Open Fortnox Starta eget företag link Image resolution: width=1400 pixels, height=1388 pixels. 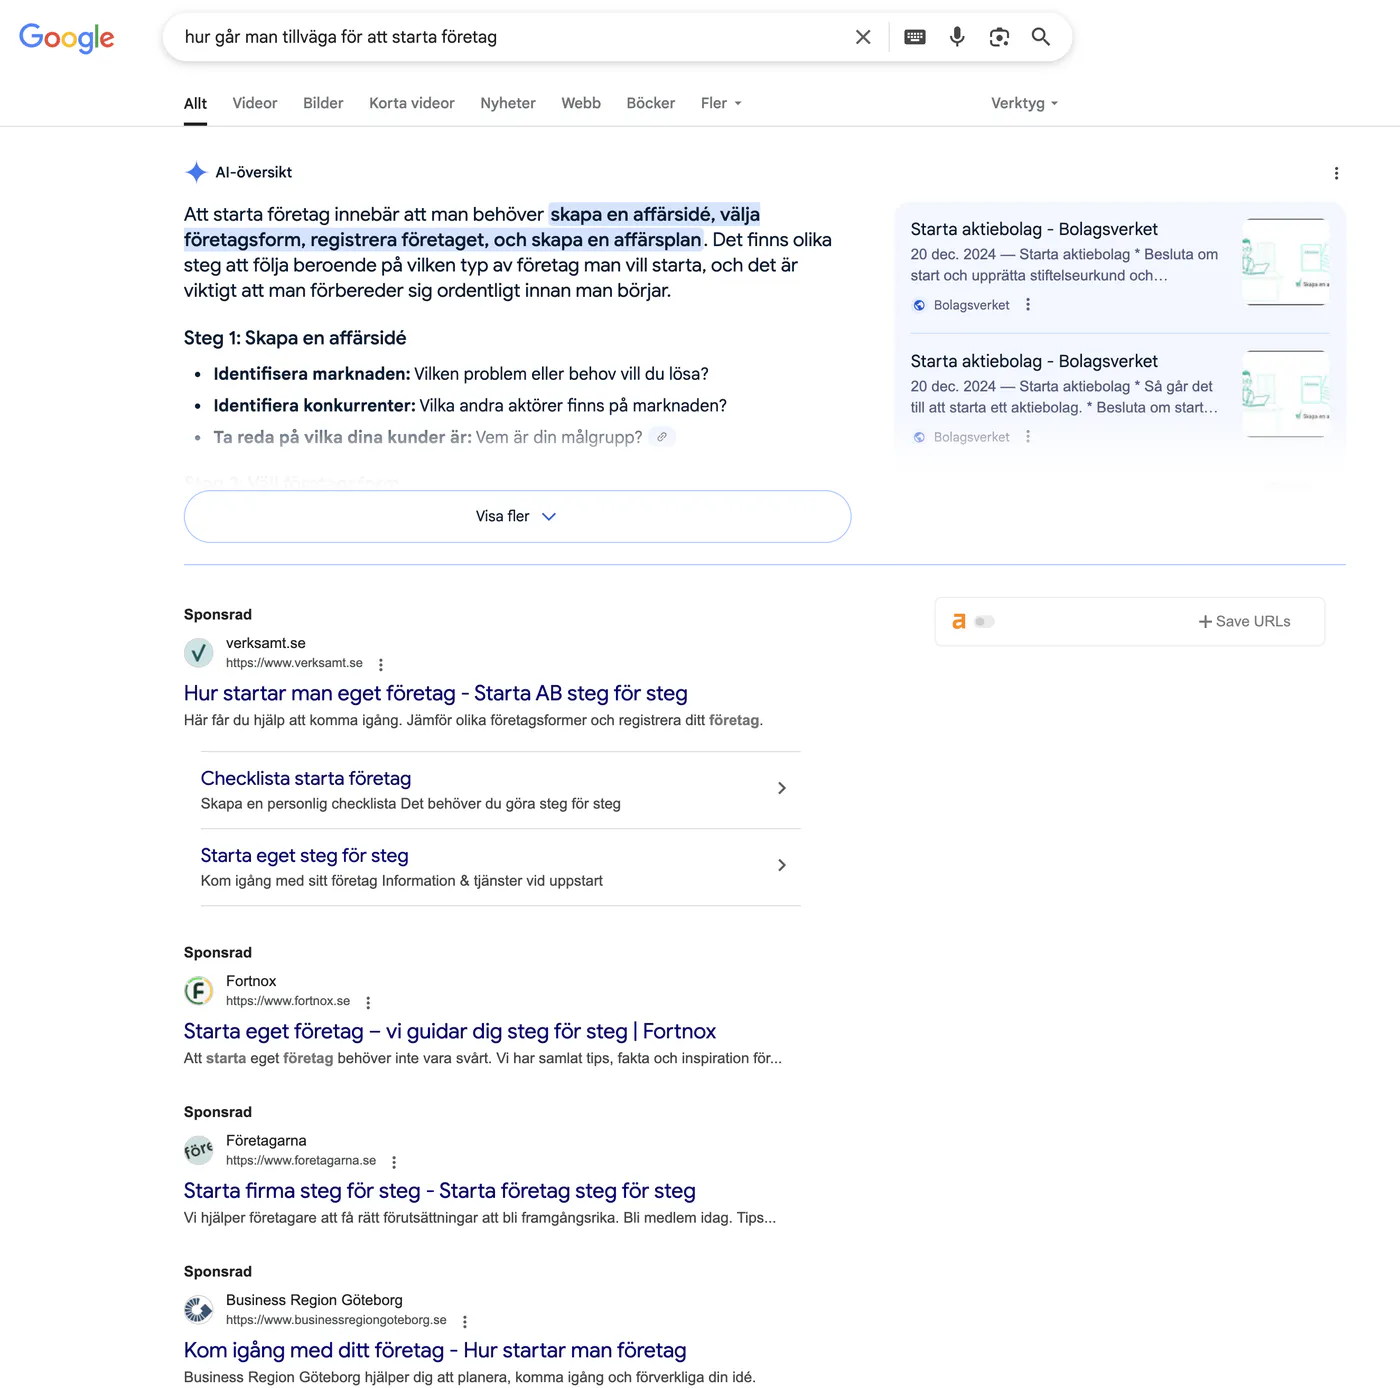tap(450, 1031)
